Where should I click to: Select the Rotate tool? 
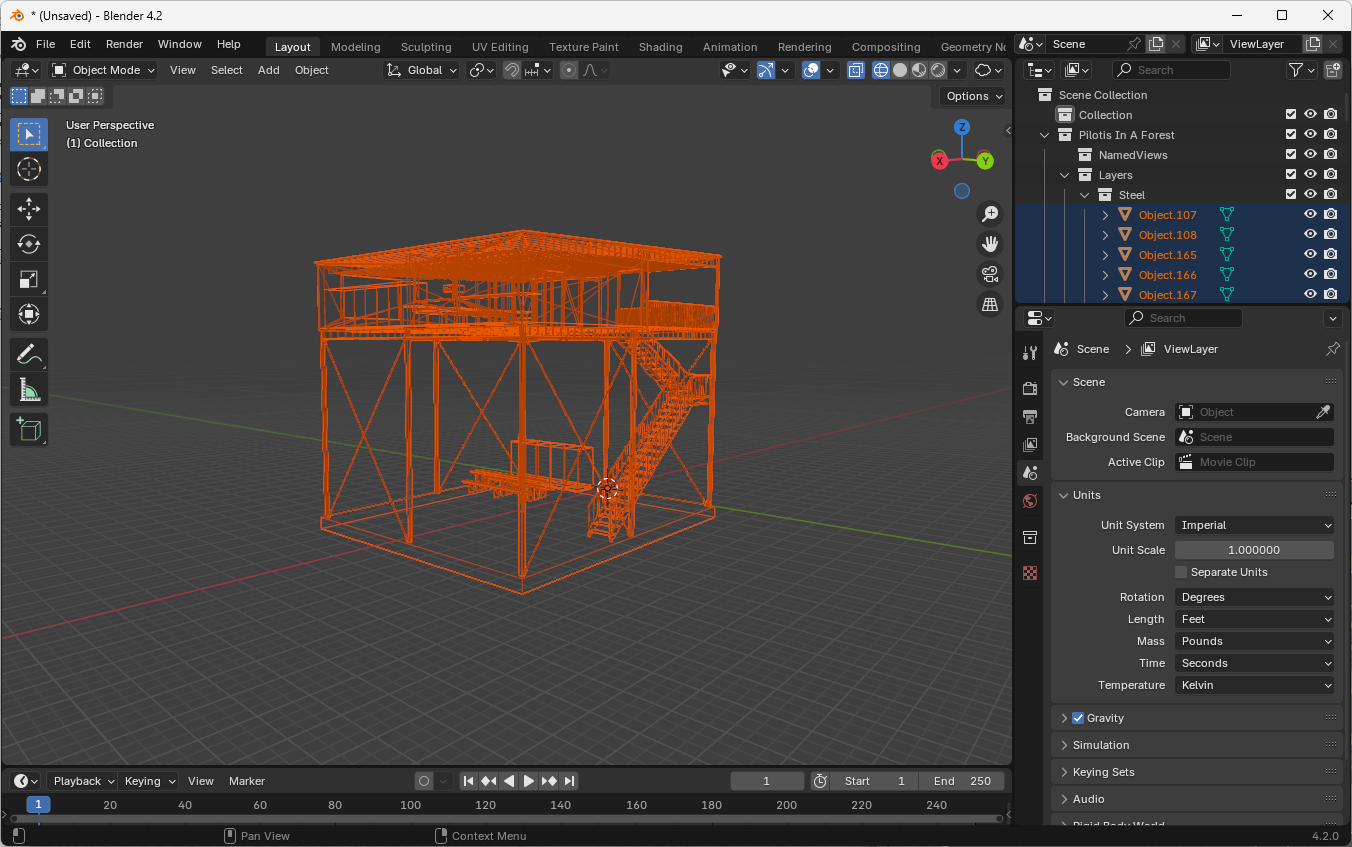[29, 244]
